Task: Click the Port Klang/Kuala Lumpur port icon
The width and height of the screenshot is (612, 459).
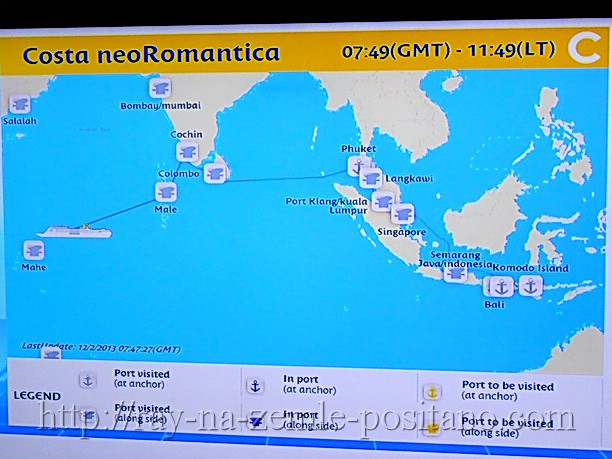Action: 382,201
